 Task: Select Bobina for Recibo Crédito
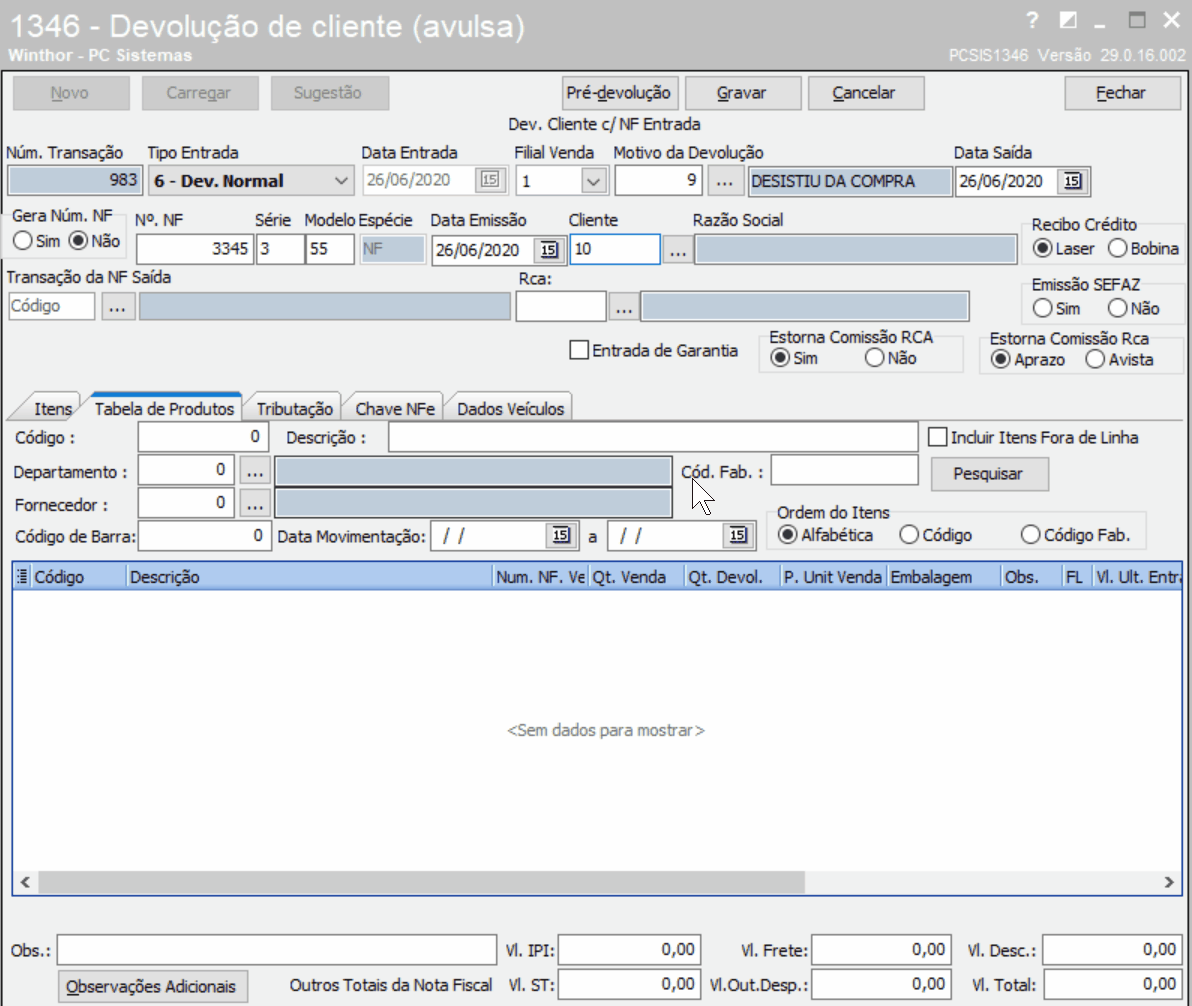(1118, 248)
